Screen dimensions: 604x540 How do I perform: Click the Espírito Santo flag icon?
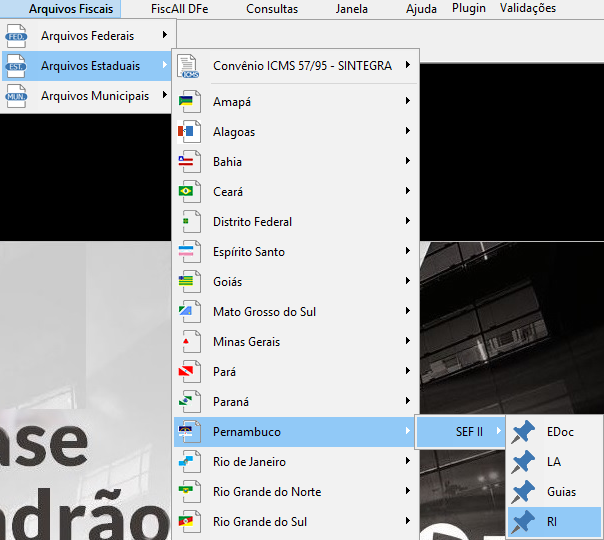[x=189, y=252]
